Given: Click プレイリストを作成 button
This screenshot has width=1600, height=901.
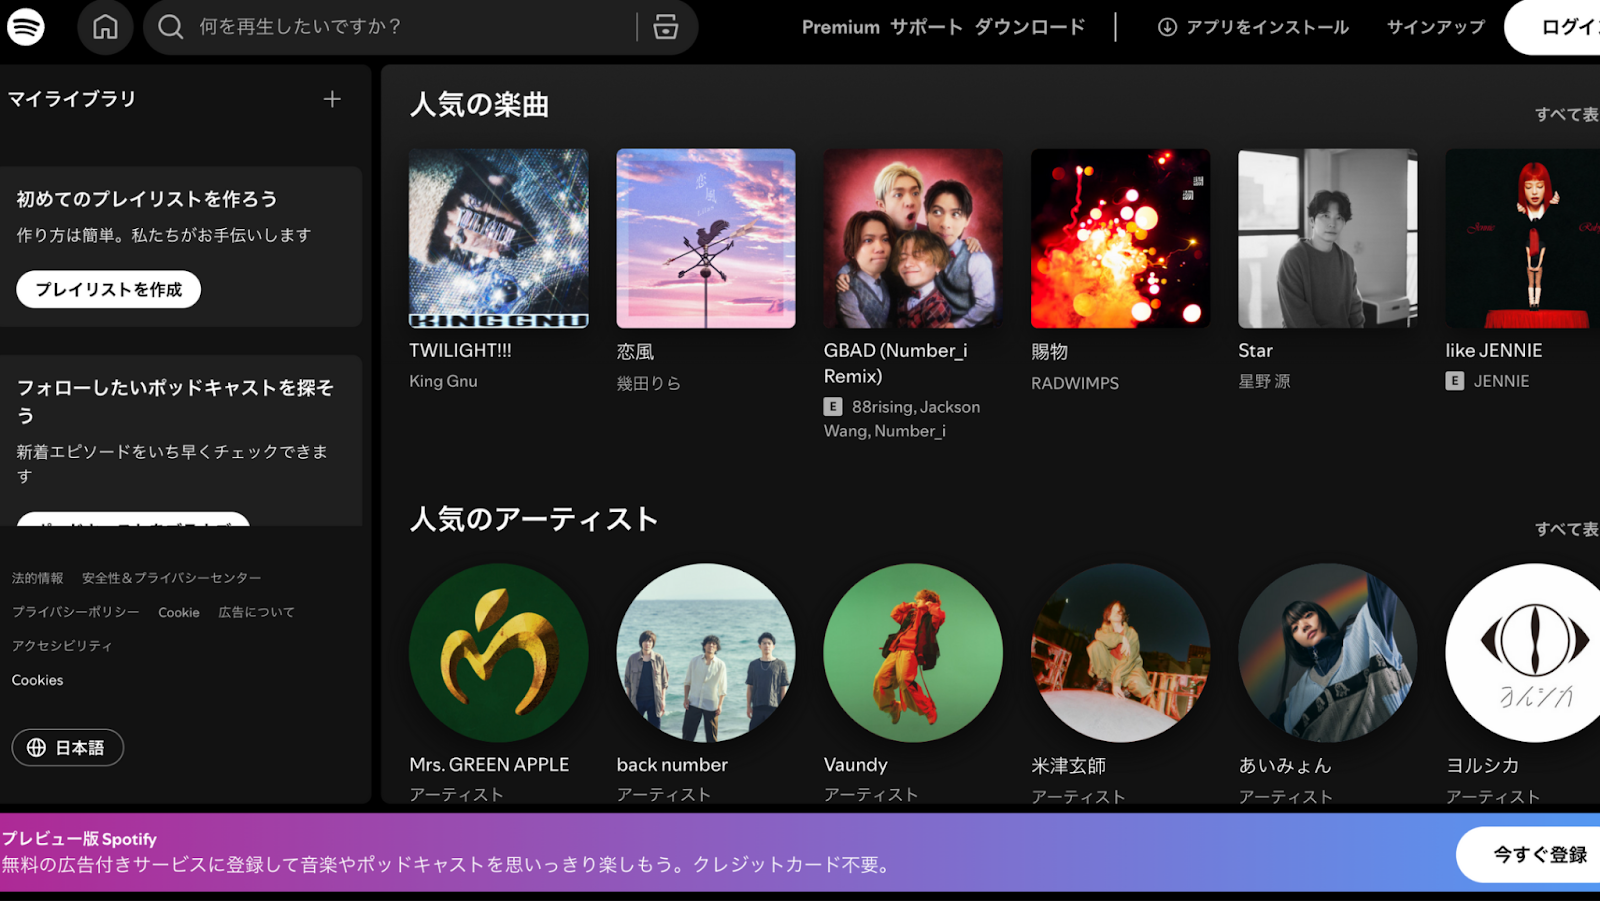Looking at the screenshot, I should pyautogui.click(x=108, y=289).
